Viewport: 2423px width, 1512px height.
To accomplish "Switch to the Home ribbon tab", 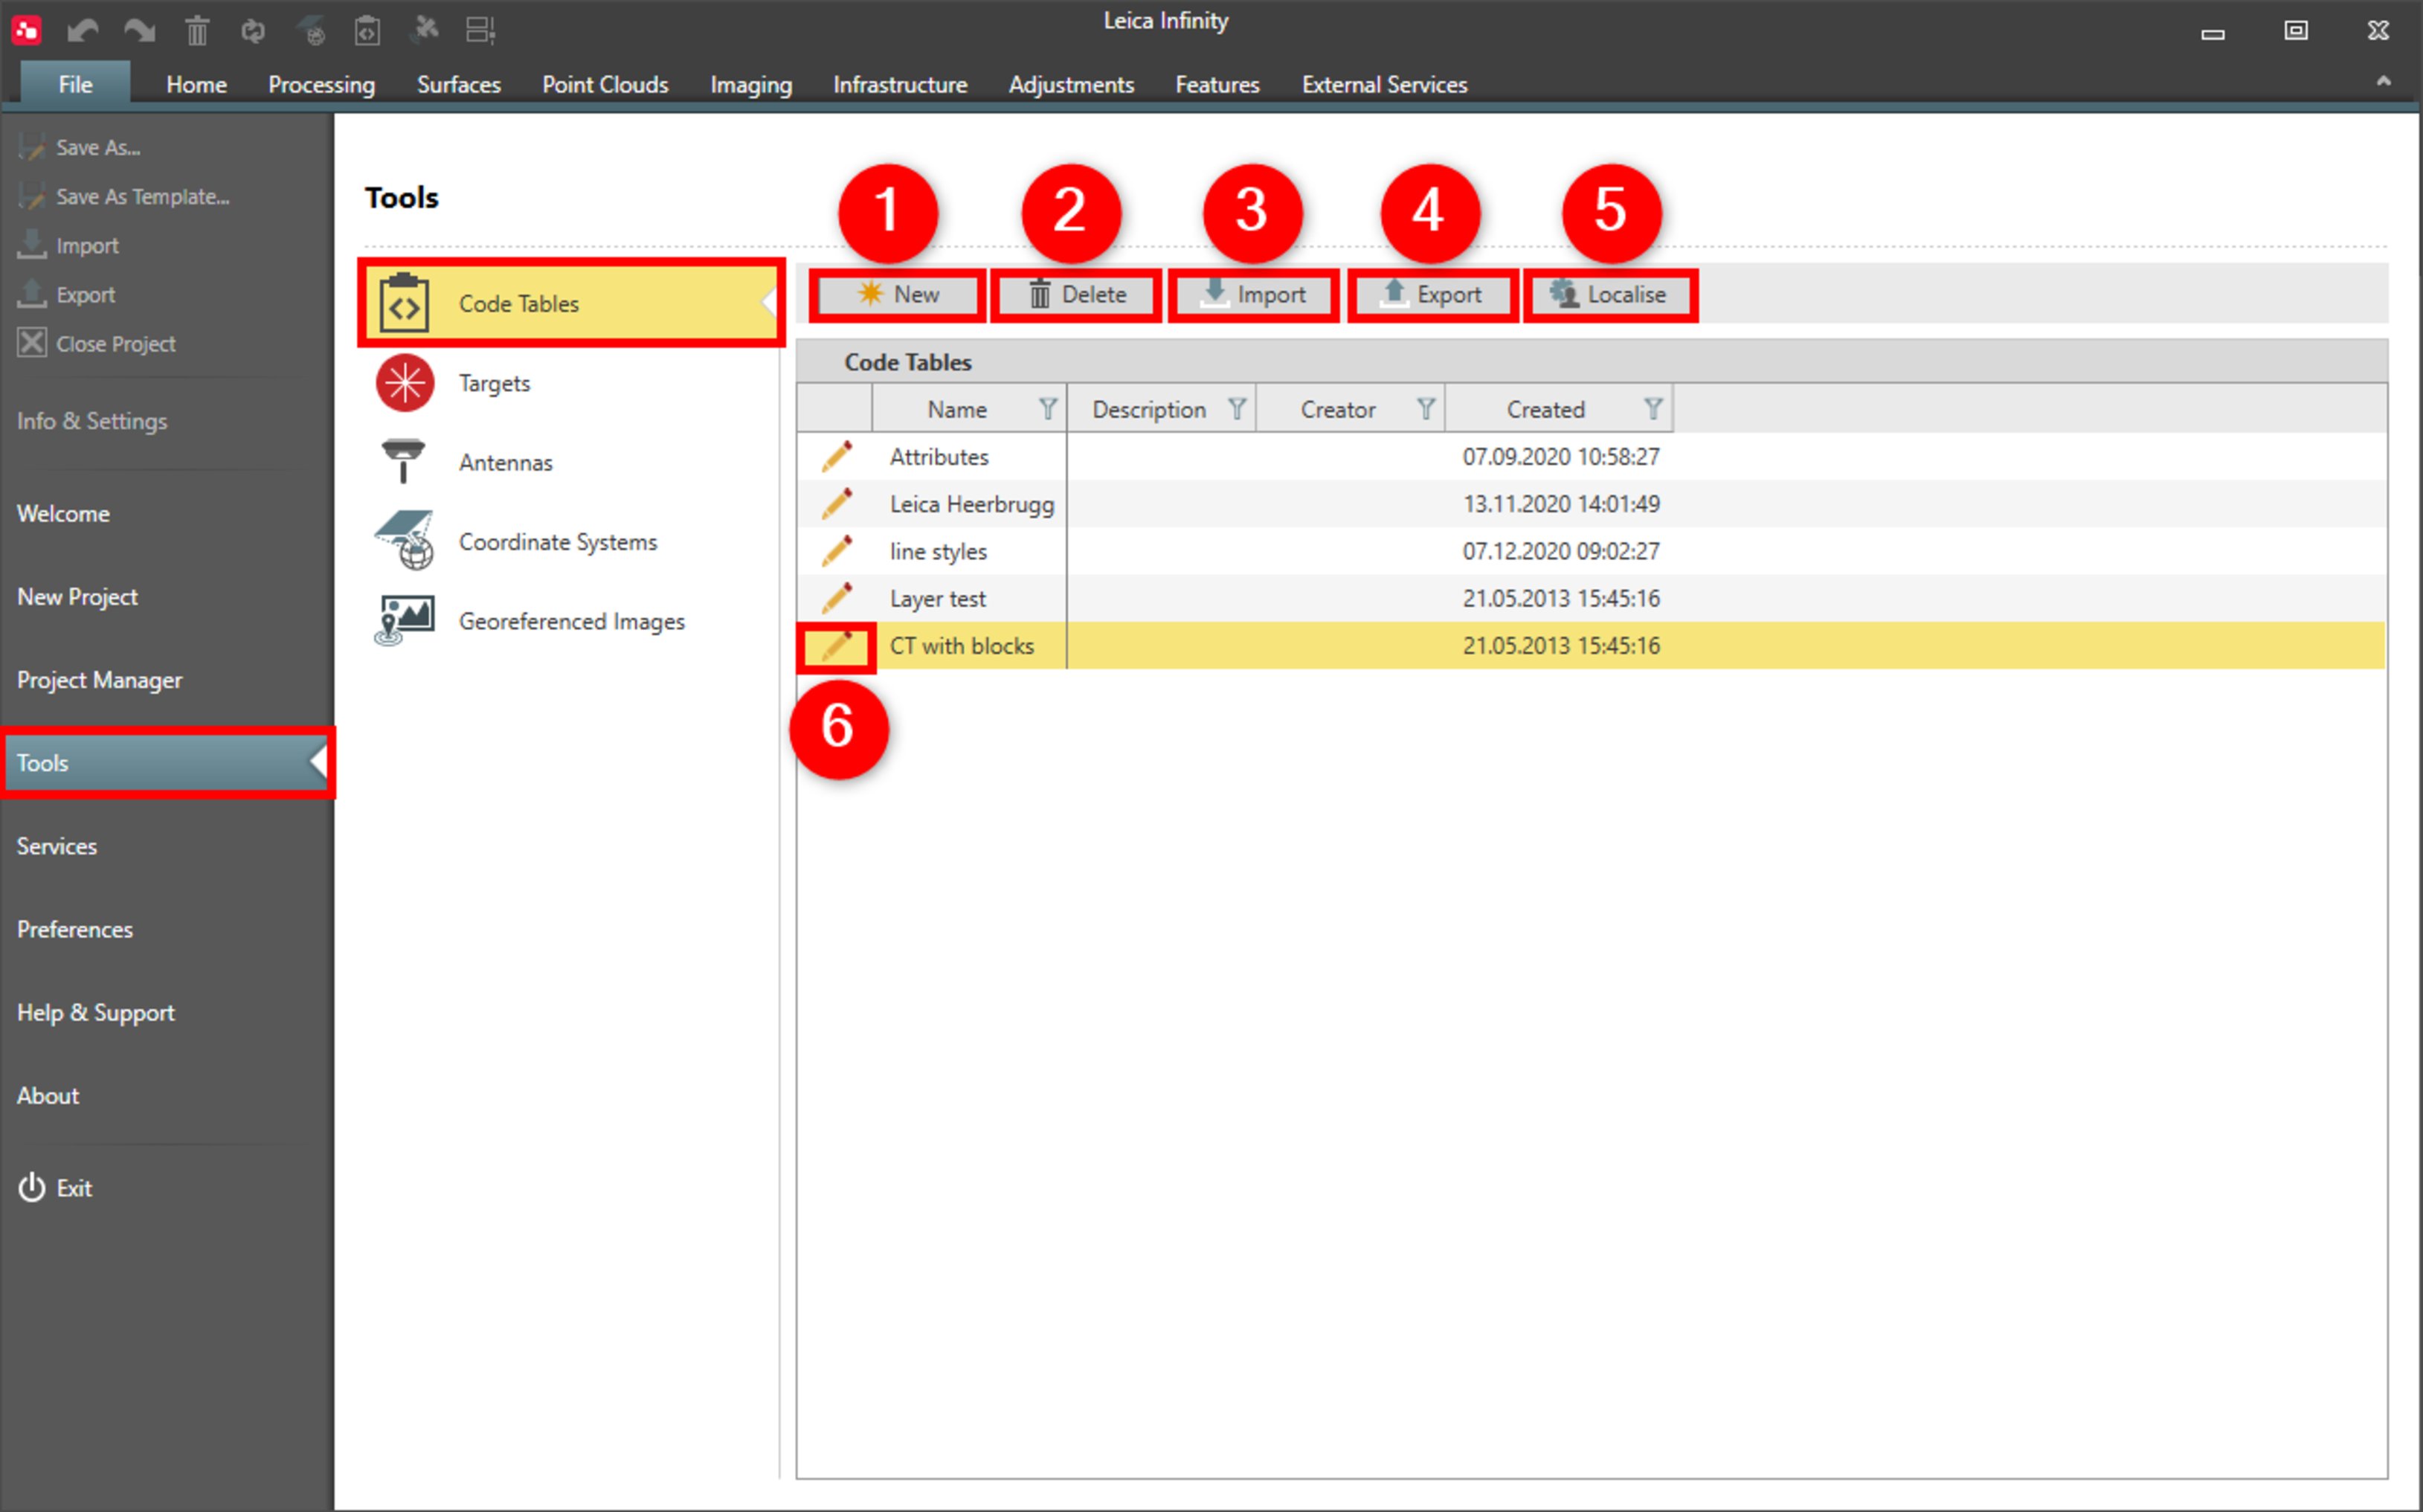I will point(196,84).
